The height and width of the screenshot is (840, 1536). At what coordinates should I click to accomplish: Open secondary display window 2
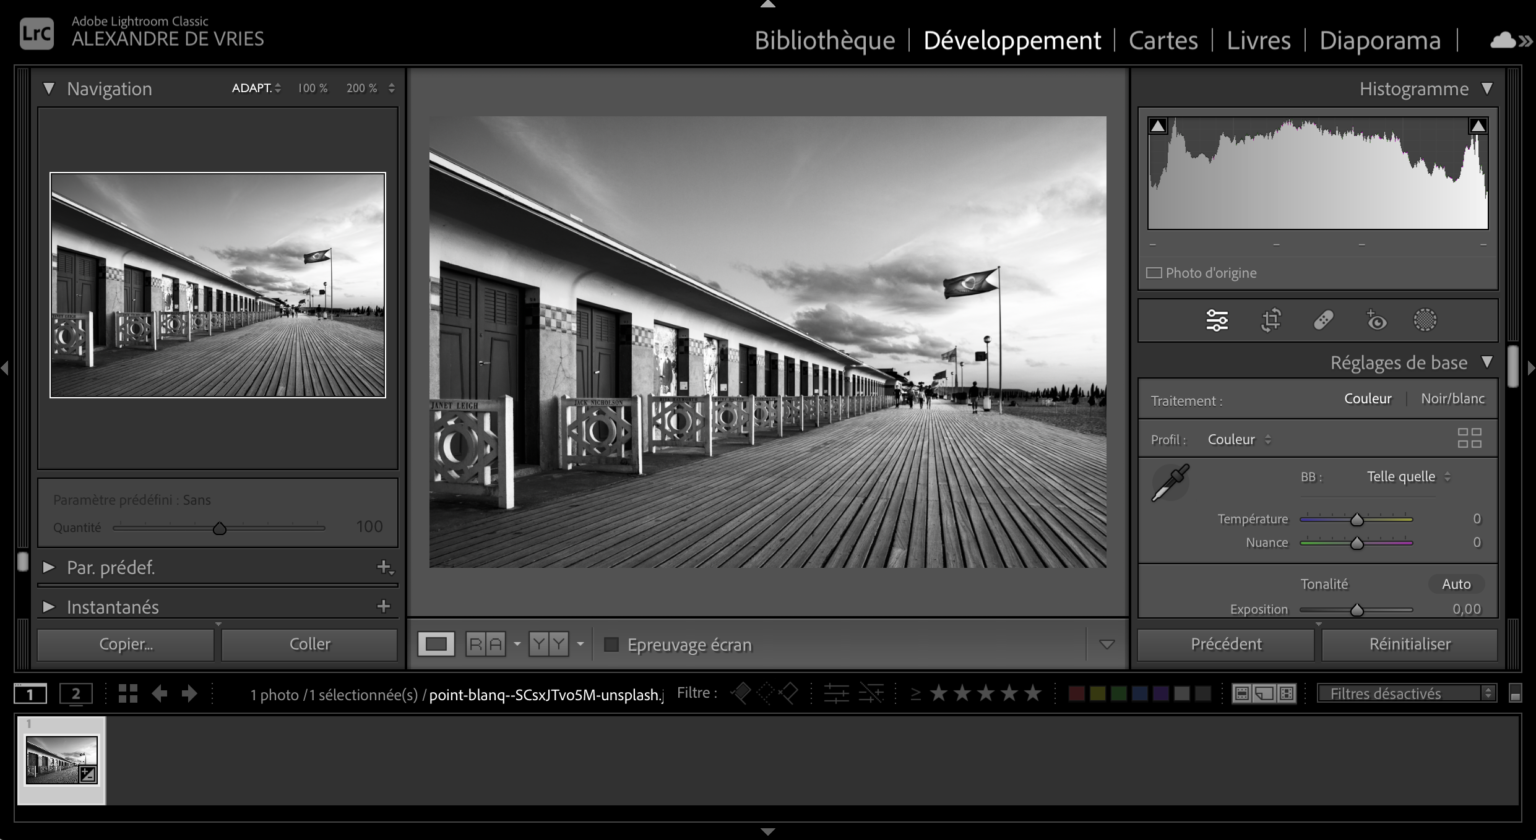75,693
